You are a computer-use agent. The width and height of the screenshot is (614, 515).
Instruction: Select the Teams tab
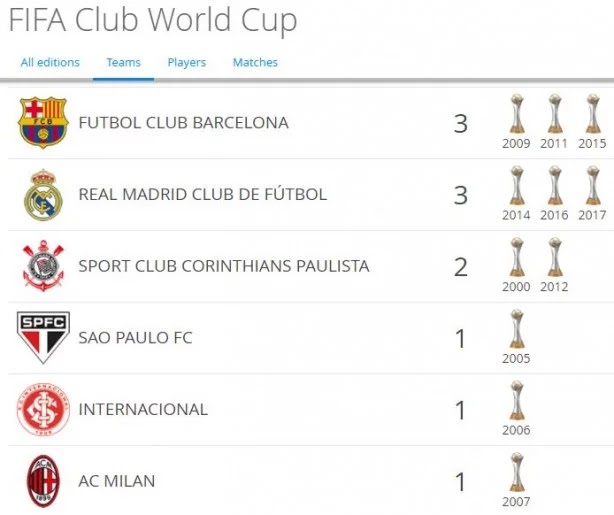124,62
